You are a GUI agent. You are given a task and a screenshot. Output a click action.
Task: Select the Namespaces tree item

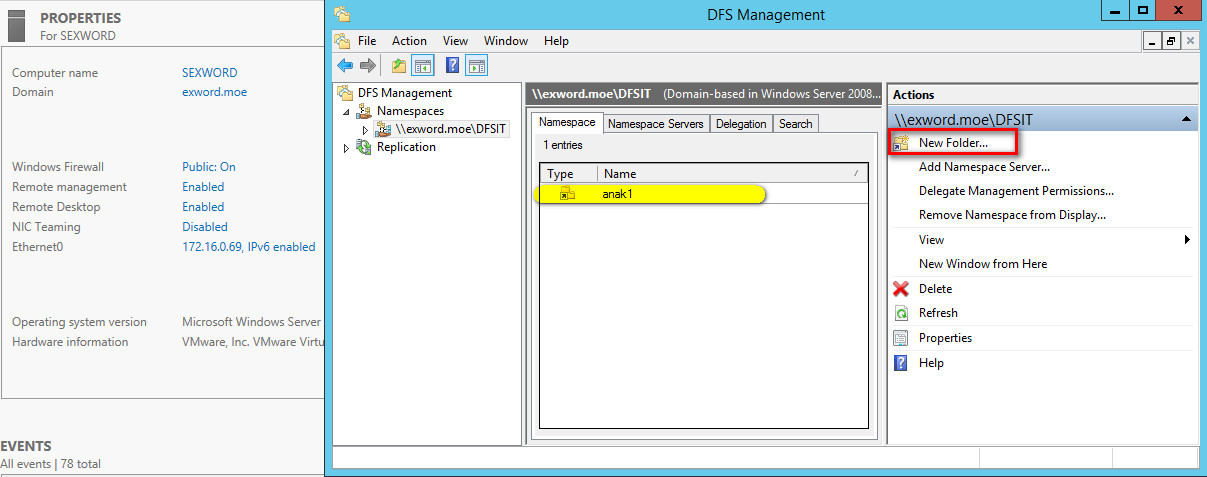tap(410, 111)
